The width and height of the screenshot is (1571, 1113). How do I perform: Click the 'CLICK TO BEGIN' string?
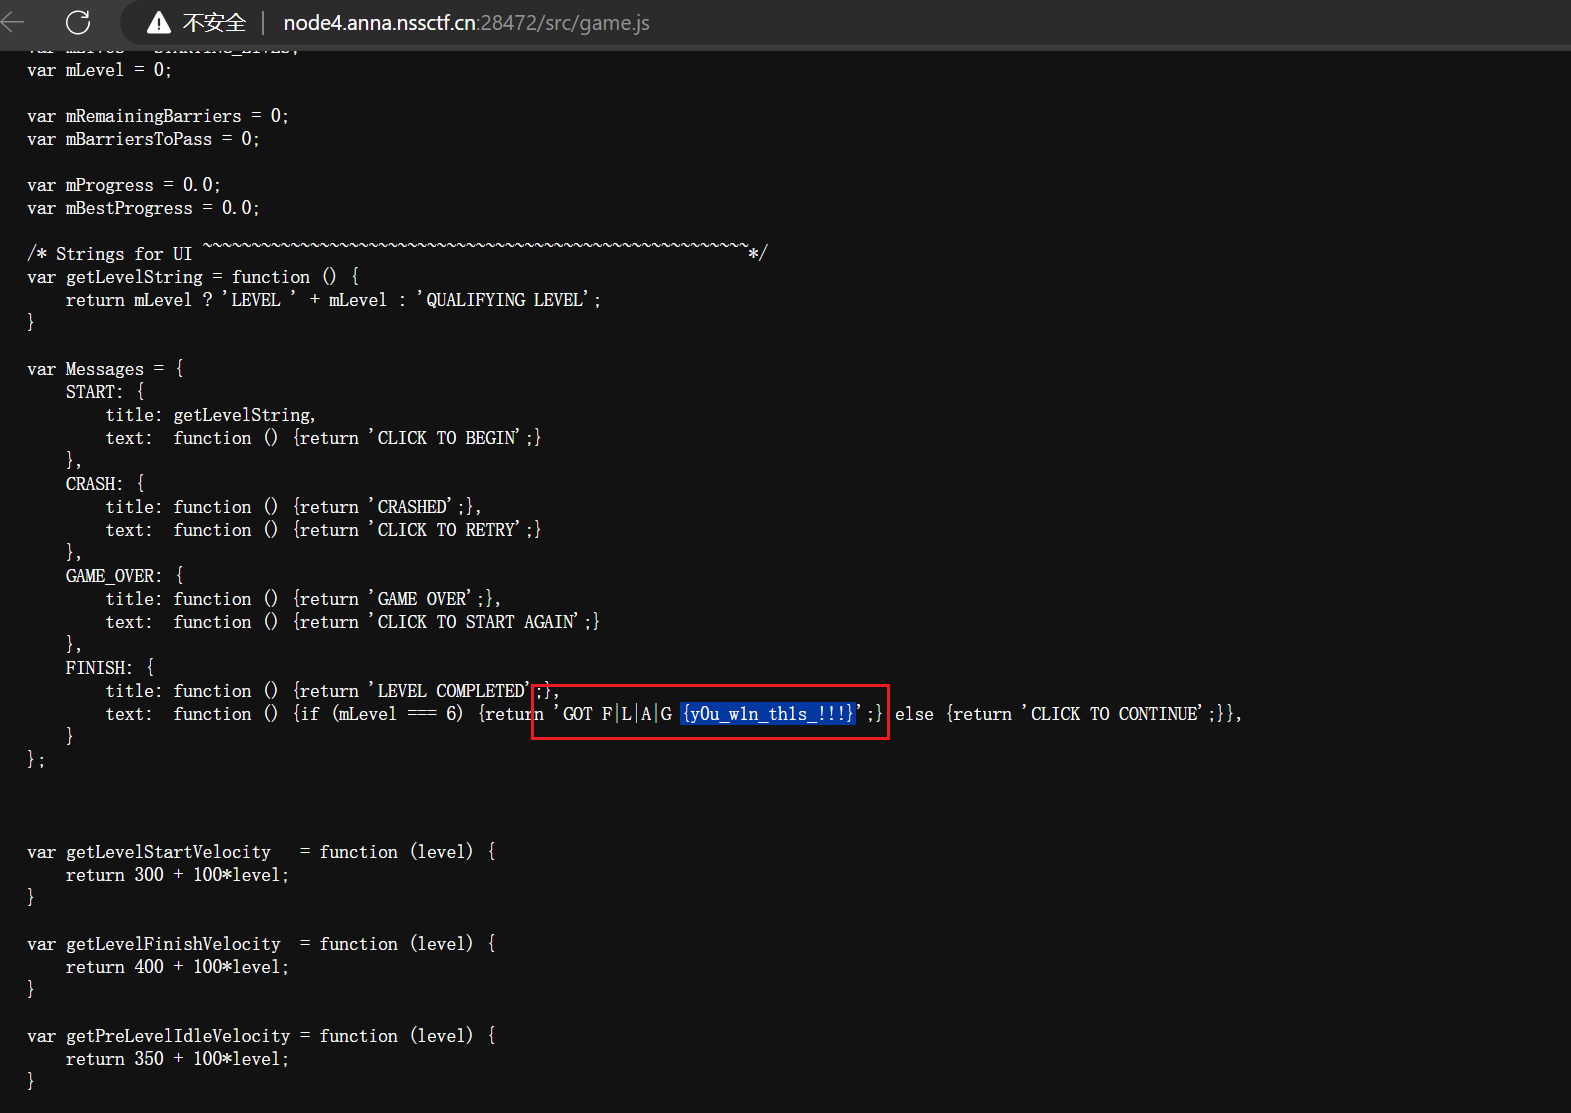446,438
